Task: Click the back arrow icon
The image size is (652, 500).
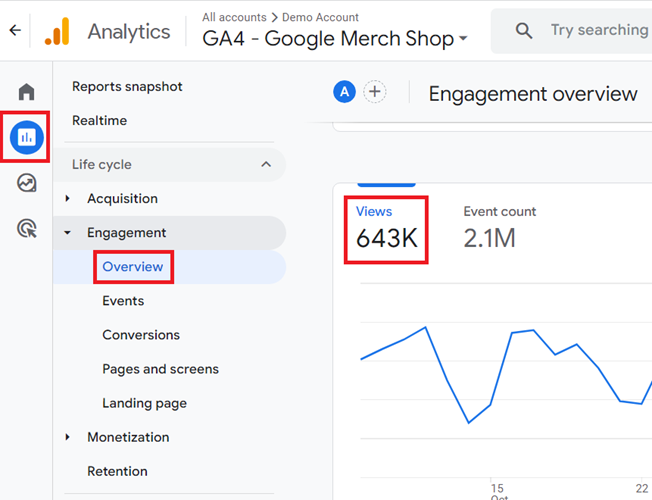Action: click(x=15, y=30)
